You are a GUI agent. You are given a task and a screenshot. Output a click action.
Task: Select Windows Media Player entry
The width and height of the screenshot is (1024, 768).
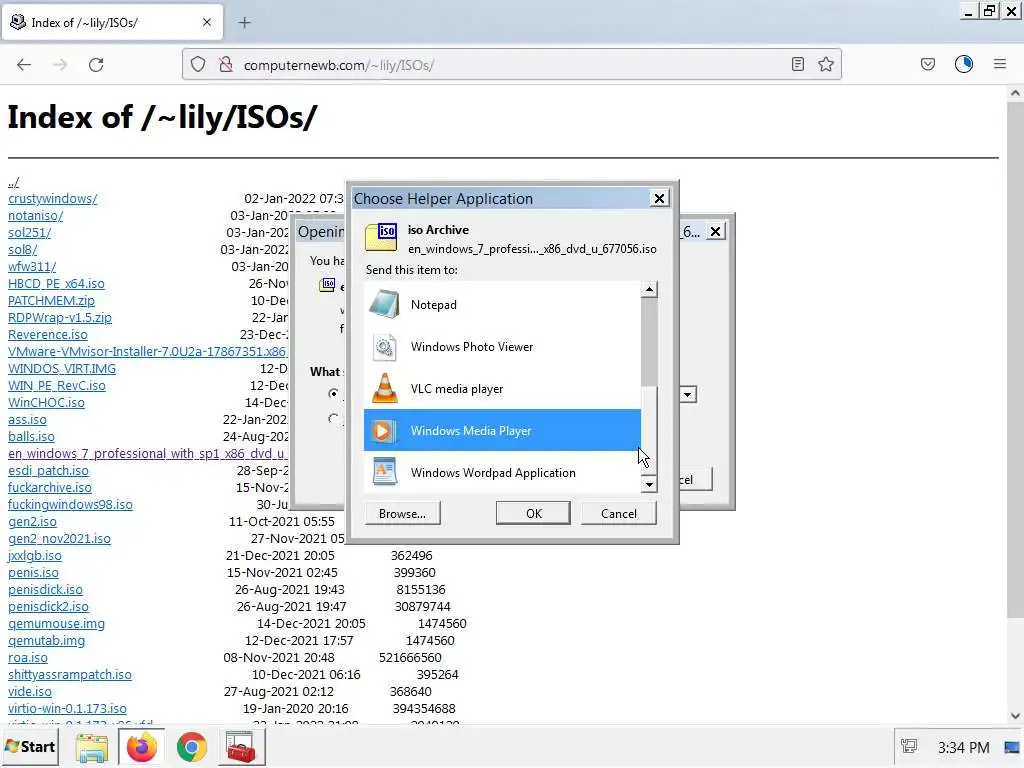coord(502,430)
